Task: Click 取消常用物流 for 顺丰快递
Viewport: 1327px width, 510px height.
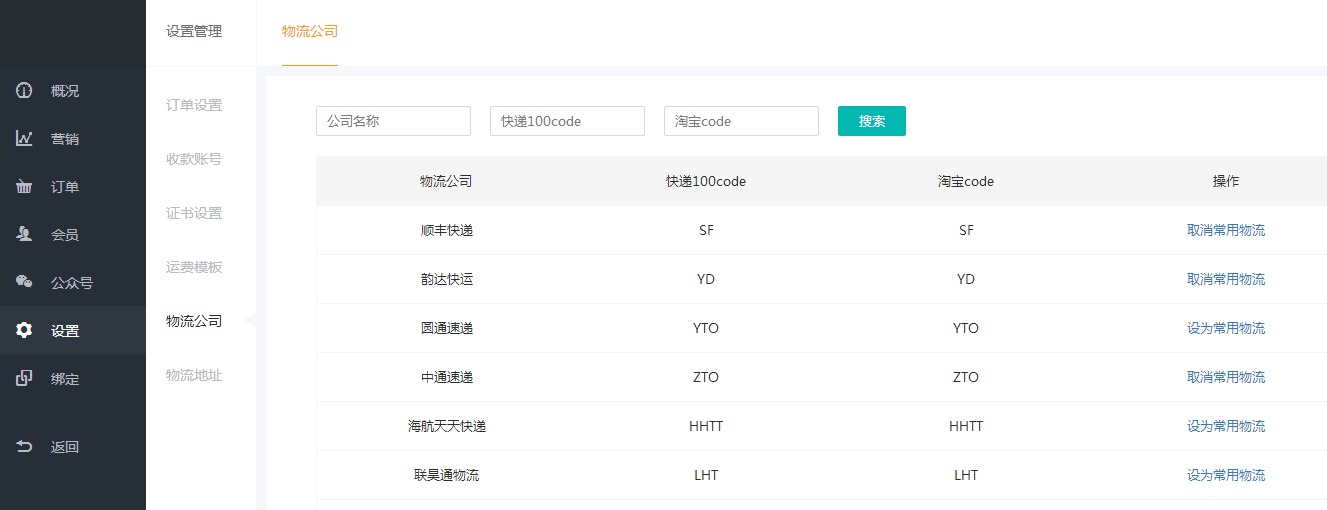Action: tap(1225, 230)
